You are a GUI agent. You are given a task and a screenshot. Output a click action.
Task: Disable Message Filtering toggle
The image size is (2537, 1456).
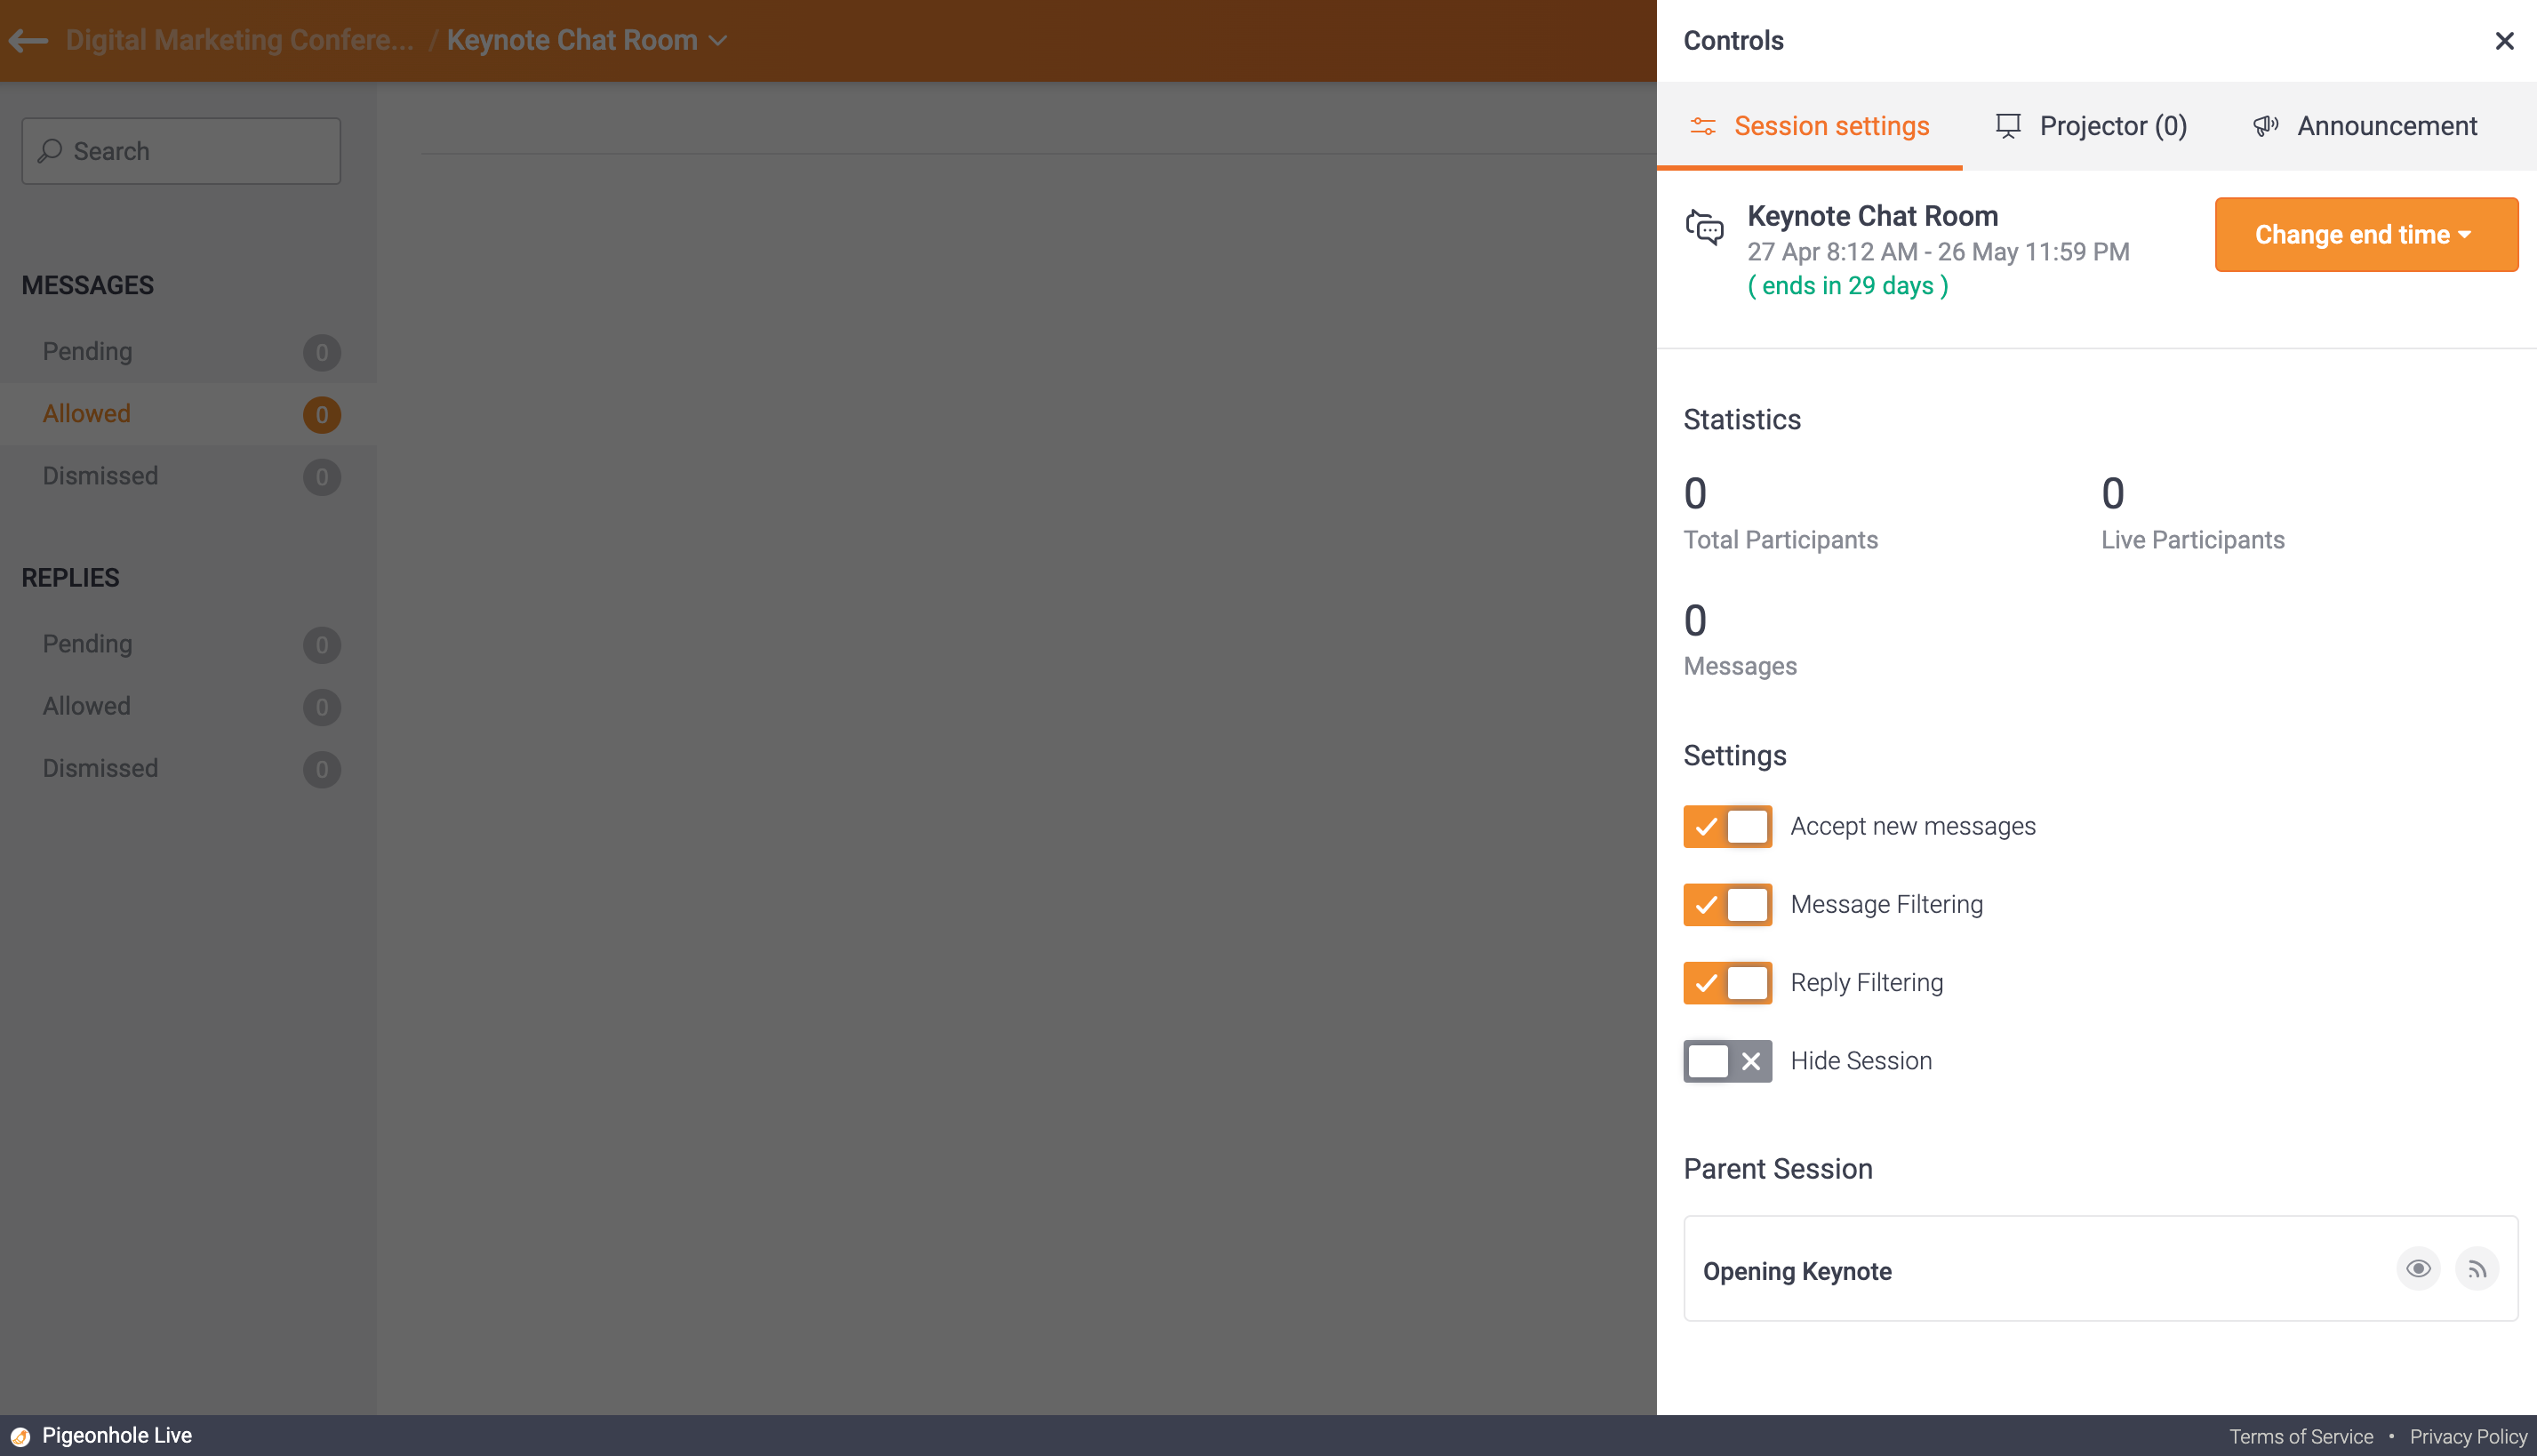point(1727,904)
